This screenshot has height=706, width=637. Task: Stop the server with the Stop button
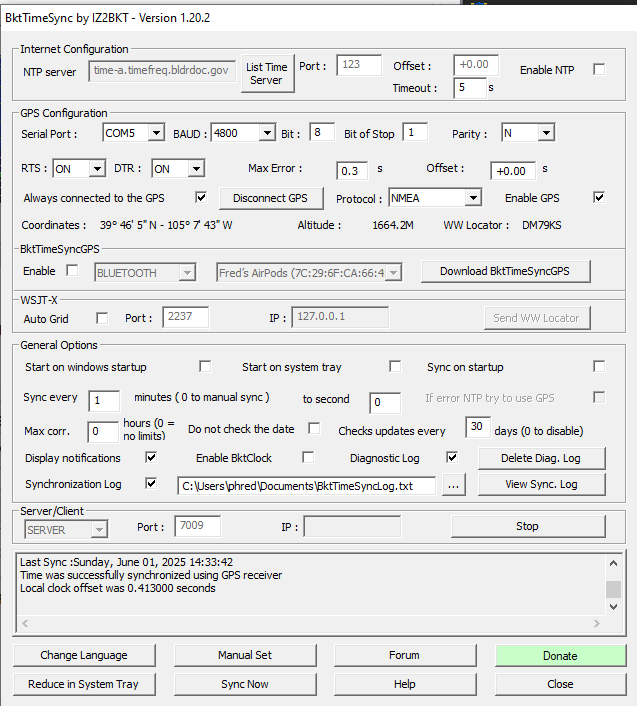coord(528,526)
